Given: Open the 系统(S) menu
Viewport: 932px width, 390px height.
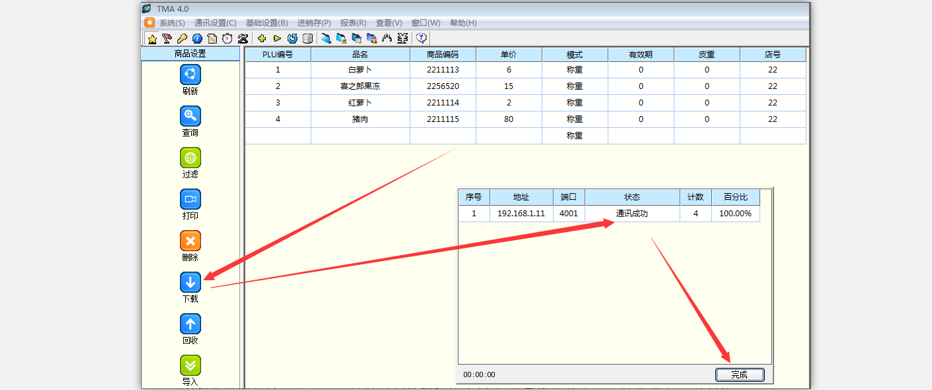Looking at the screenshot, I should tap(172, 23).
